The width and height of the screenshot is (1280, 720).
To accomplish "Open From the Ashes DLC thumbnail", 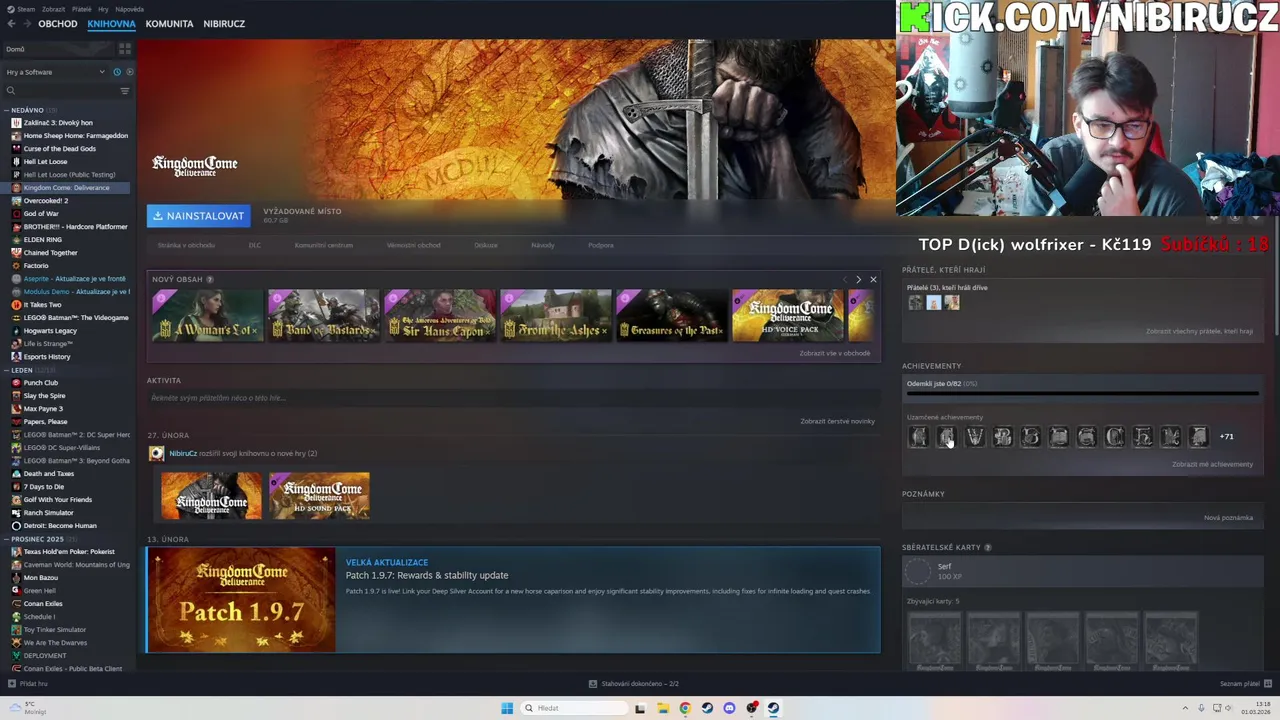I will [x=556, y=316].
